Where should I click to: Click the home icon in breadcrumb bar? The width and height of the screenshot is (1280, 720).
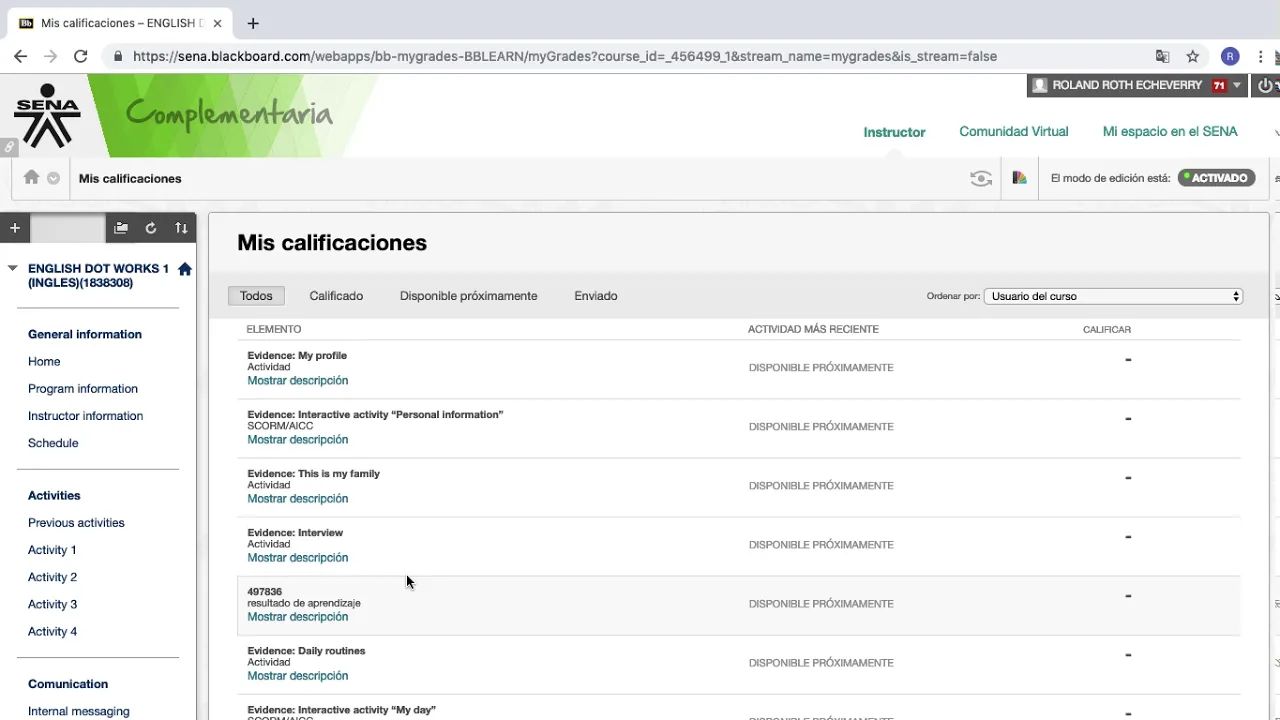[31, 178]
